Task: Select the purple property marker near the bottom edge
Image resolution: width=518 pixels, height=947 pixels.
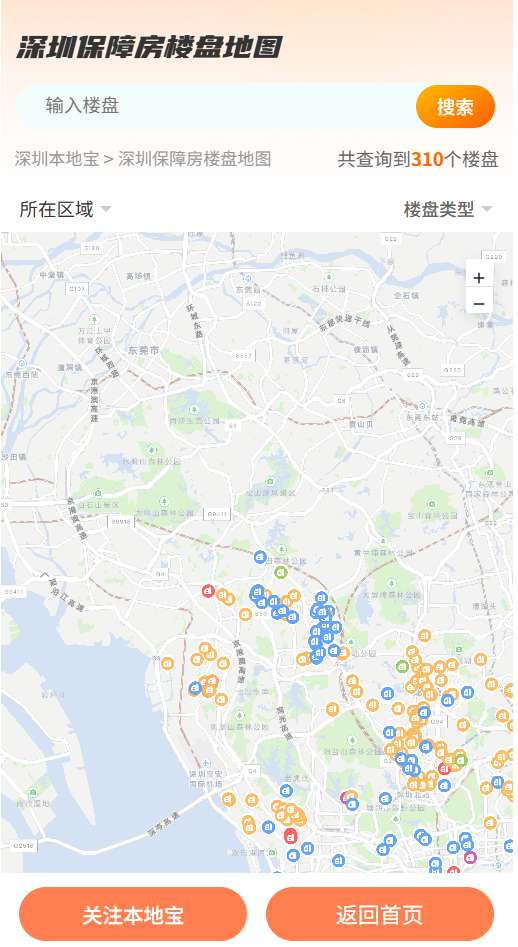Action: point(470,856)
